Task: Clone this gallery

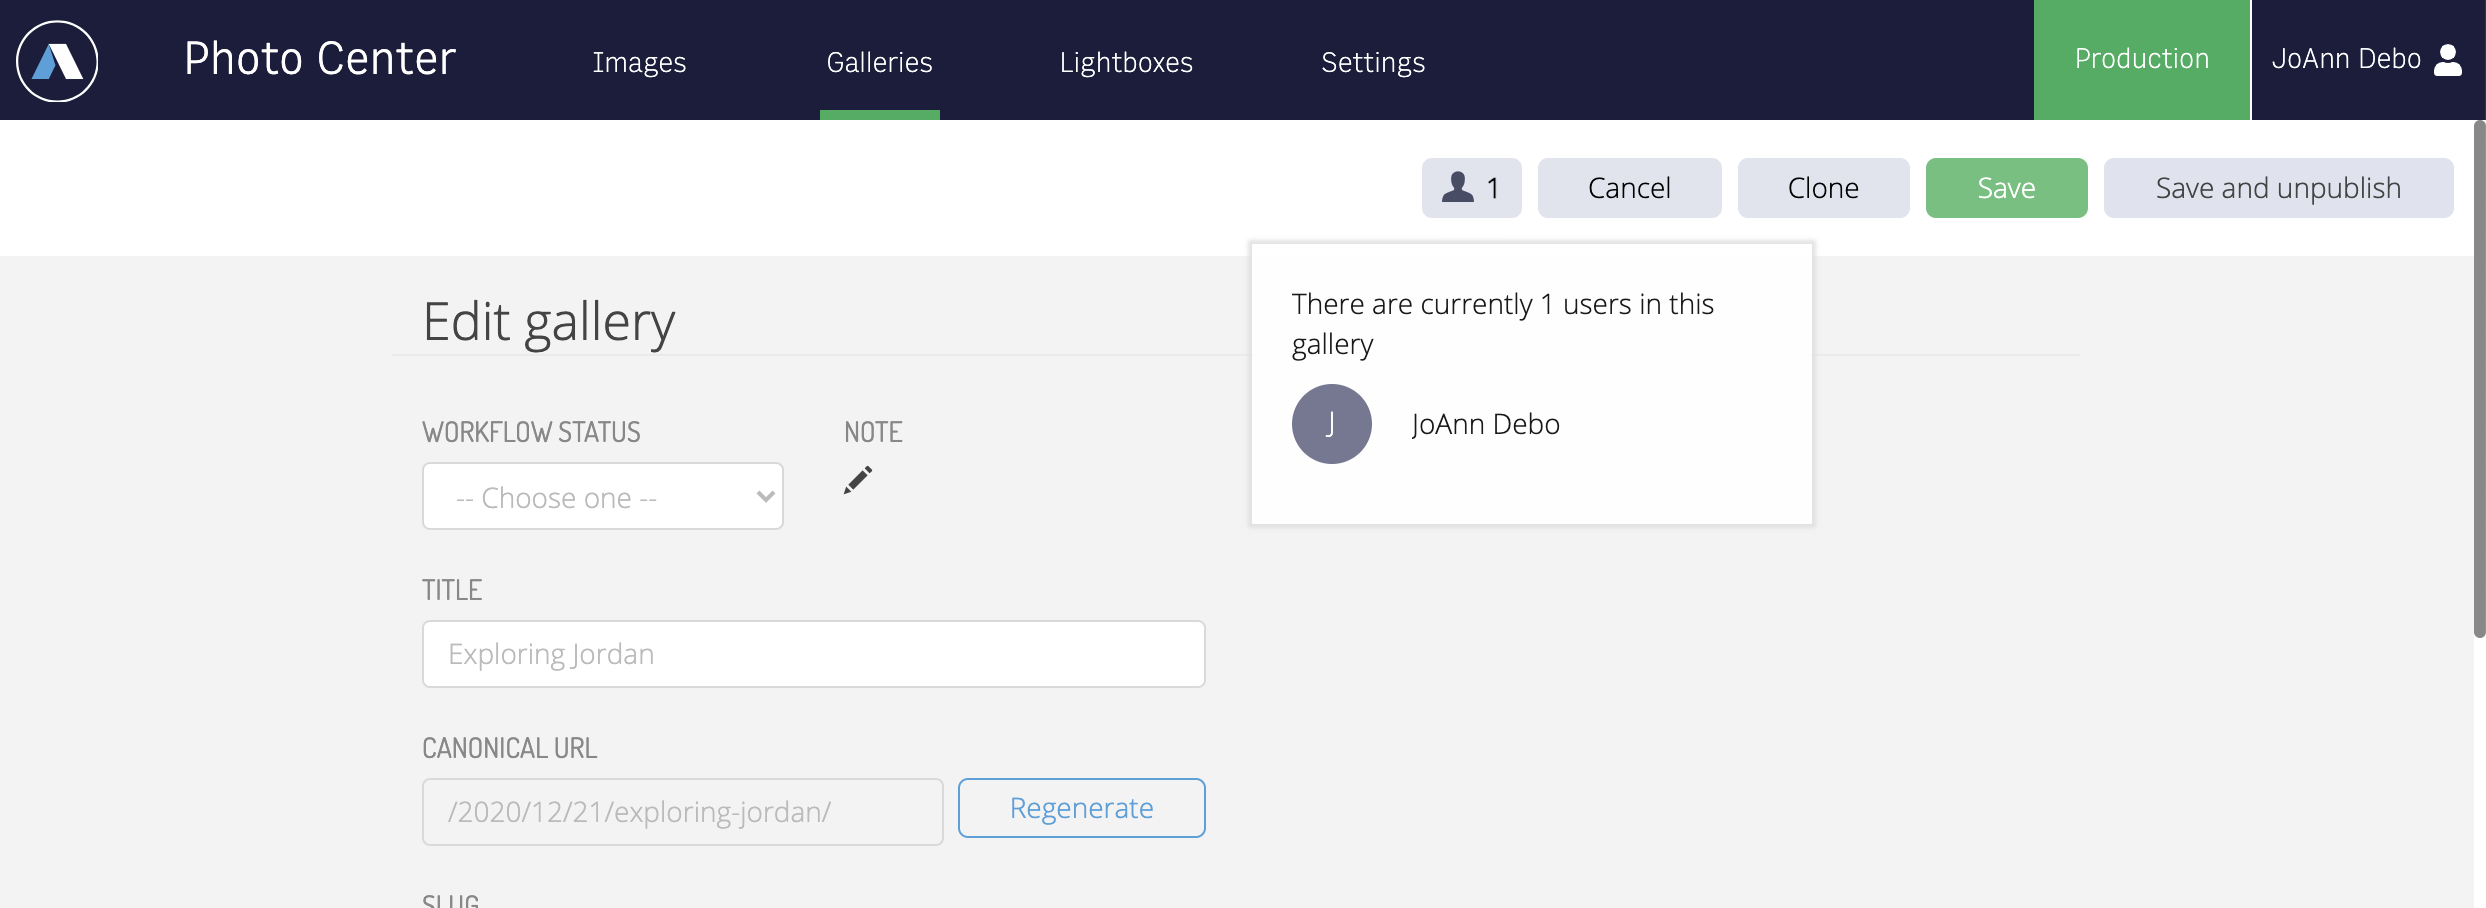Action: coord(1823,188)
